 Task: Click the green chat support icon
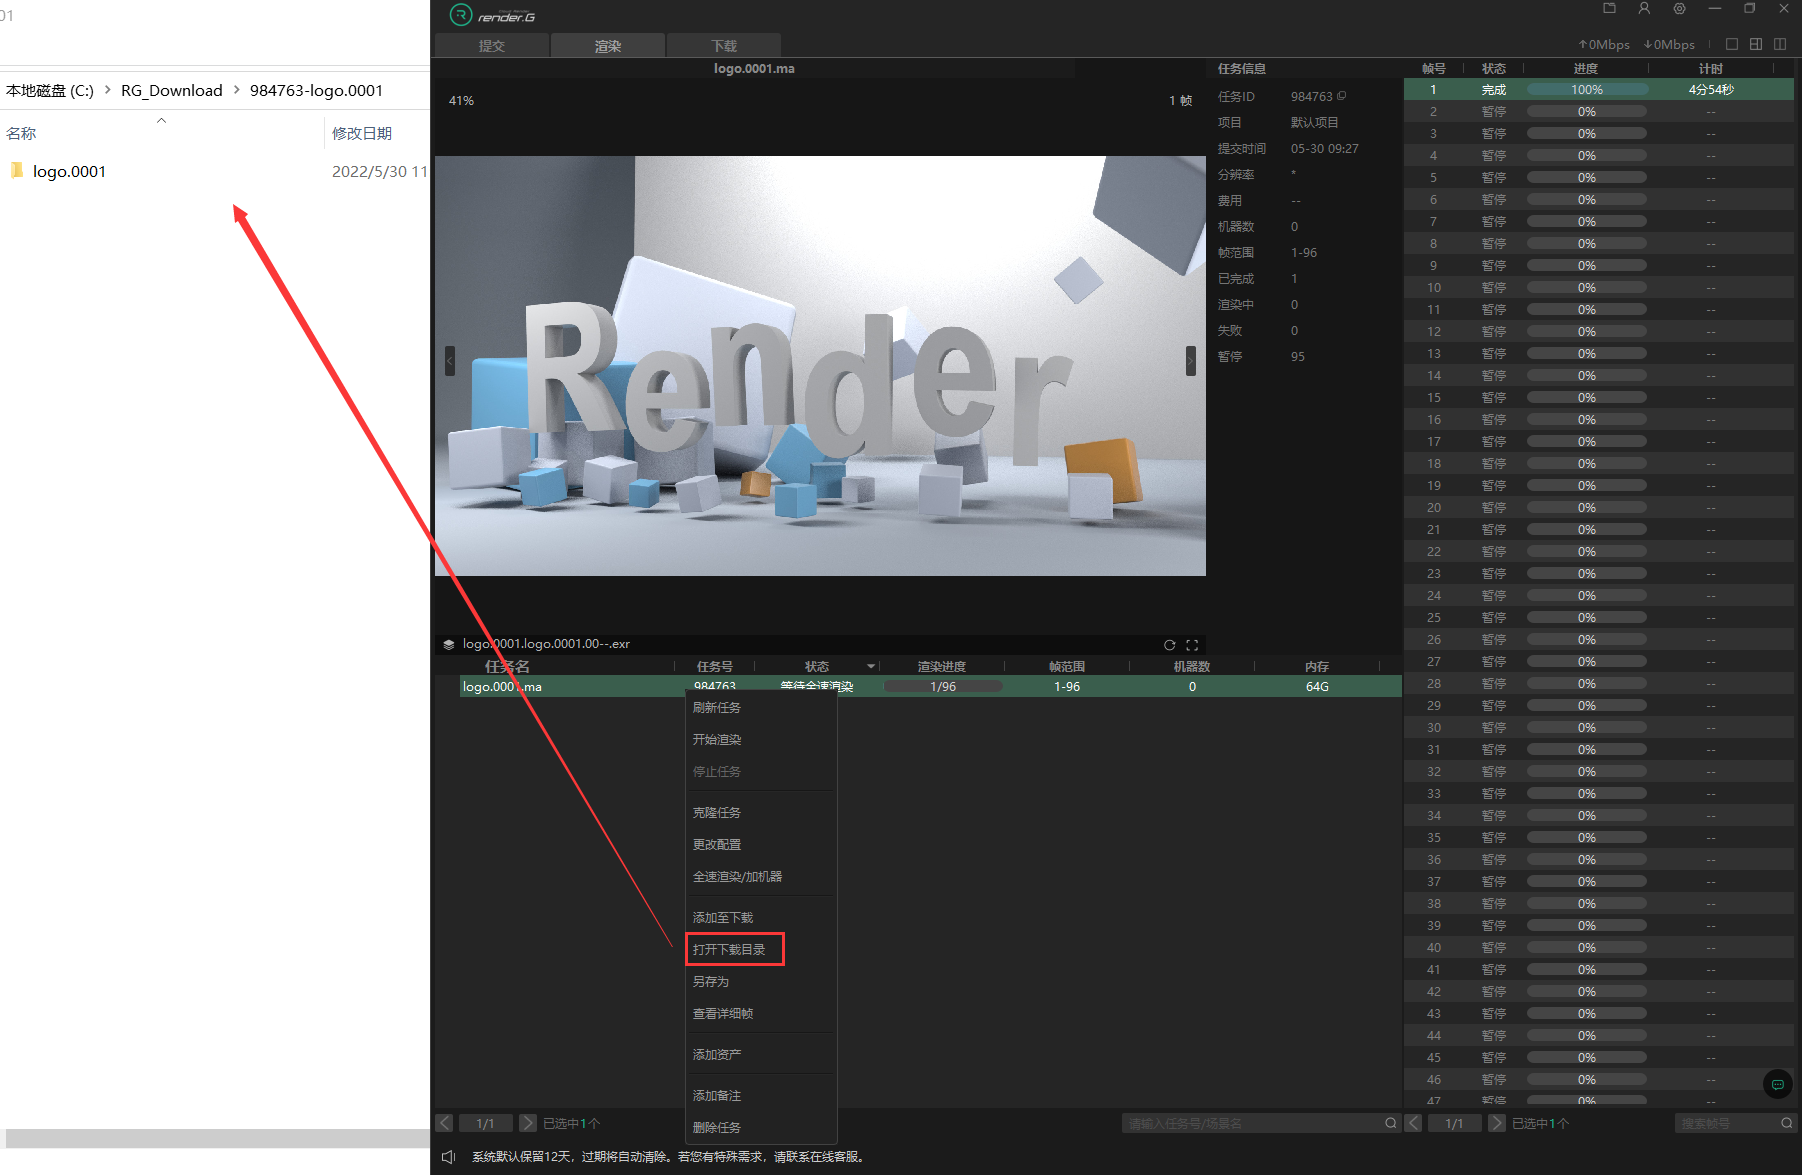tap(1777, 1084)
